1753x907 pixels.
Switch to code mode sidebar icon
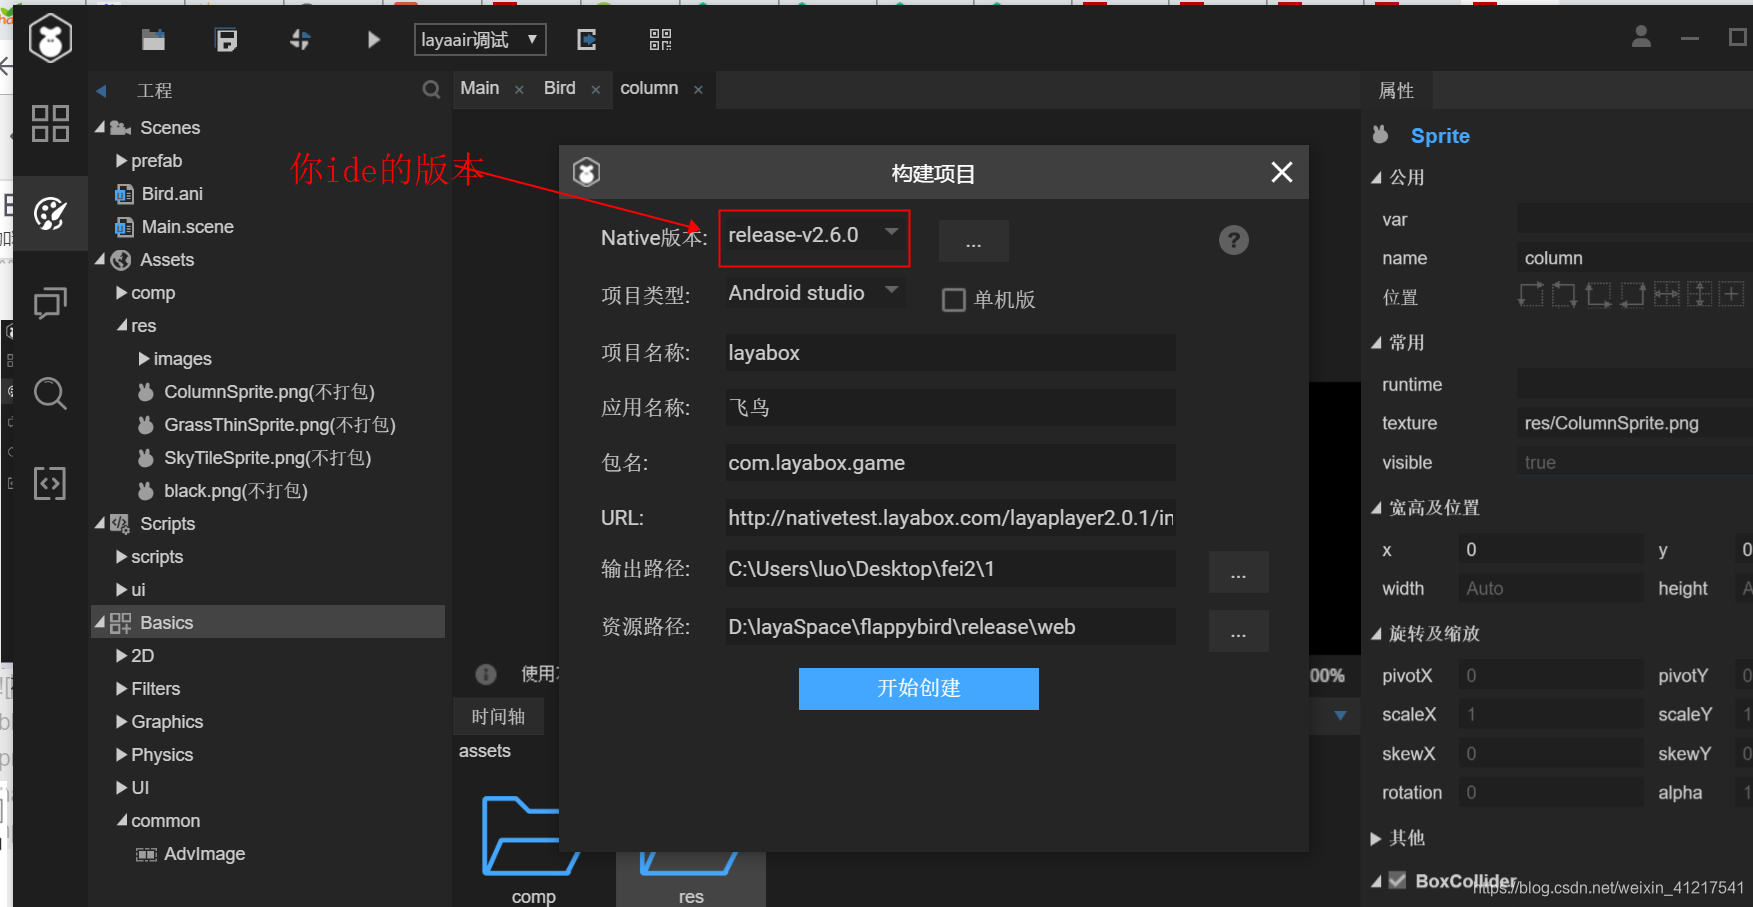50,483
